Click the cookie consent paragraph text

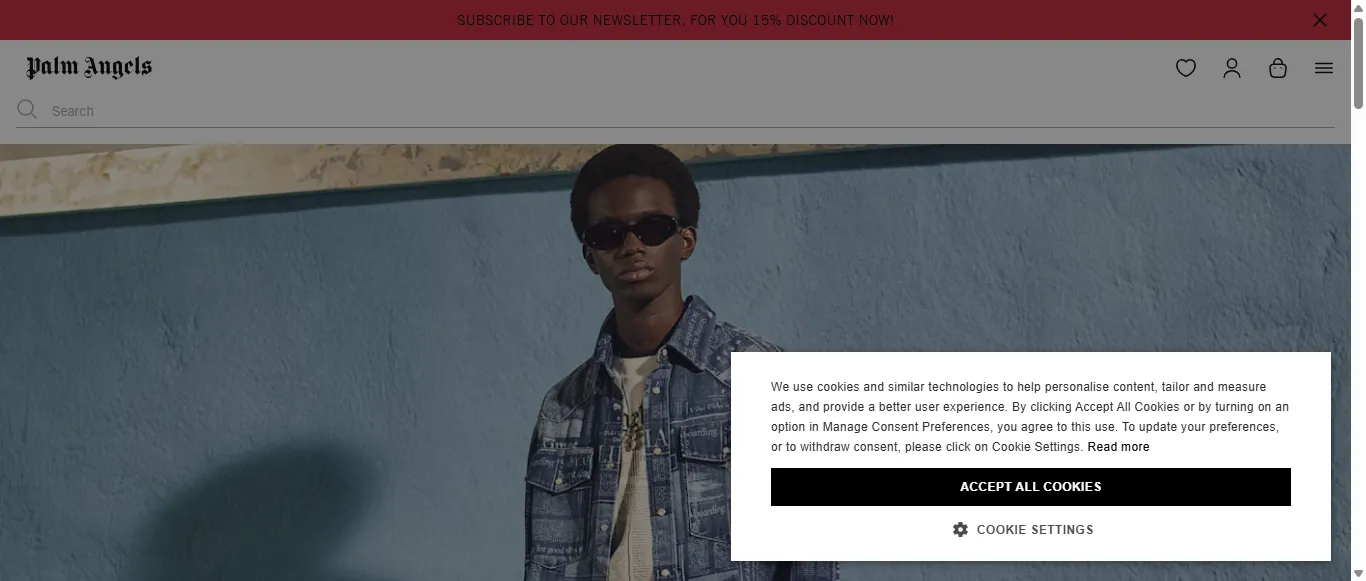pos(1030,417)
